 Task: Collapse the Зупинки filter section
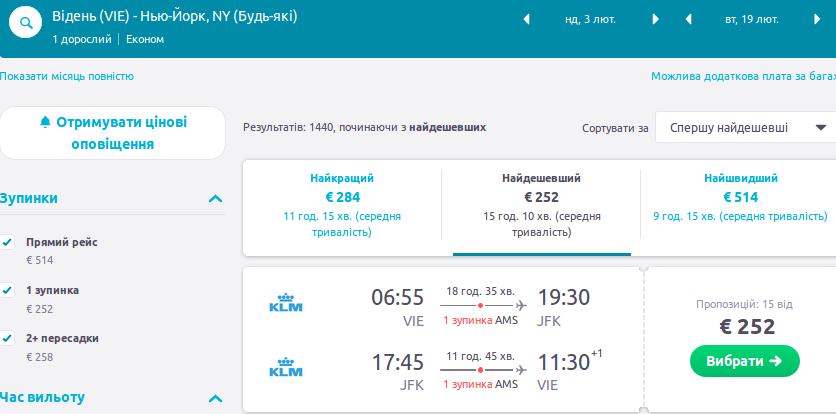(215, 198)
